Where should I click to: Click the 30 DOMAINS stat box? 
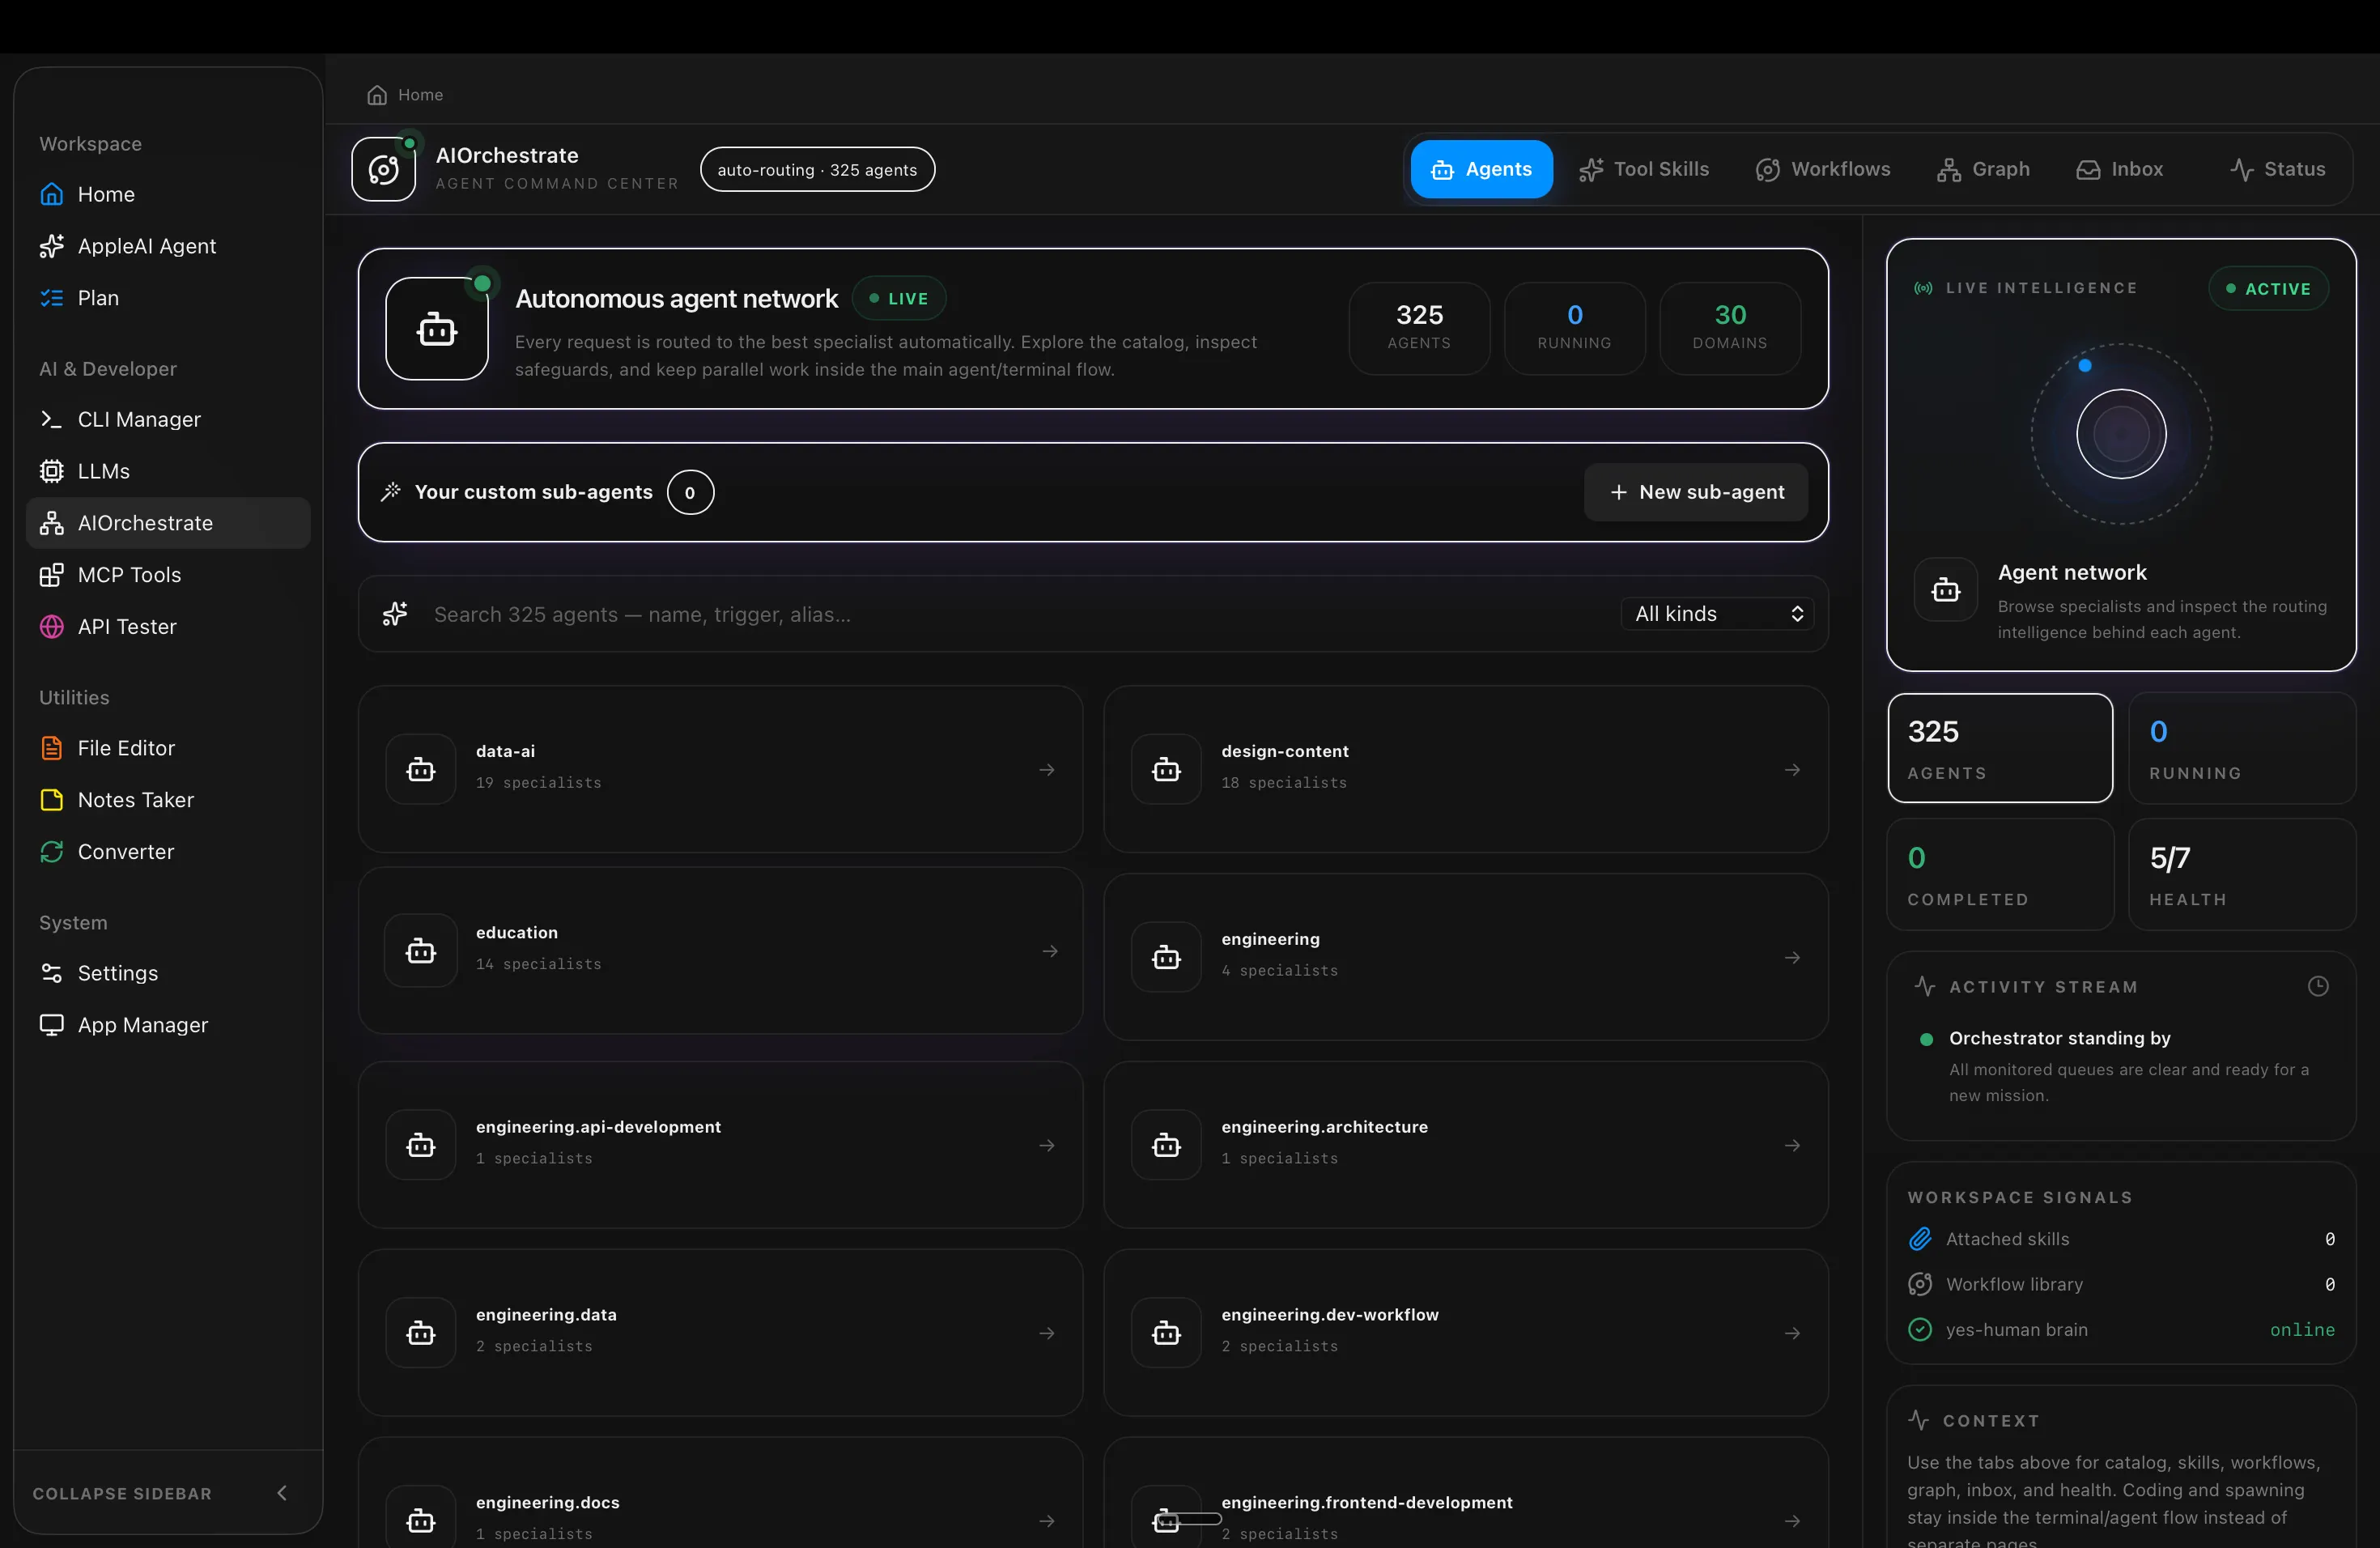(1730, 328)
